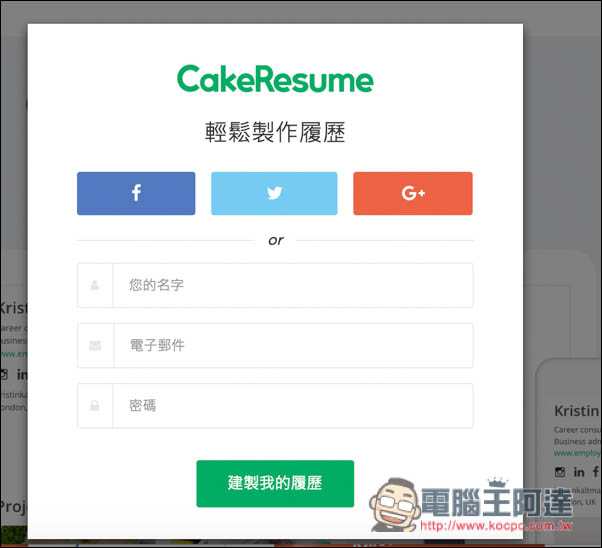Sign up with the Facebook button
Viewport: 602px width, 548px height.
136,193
